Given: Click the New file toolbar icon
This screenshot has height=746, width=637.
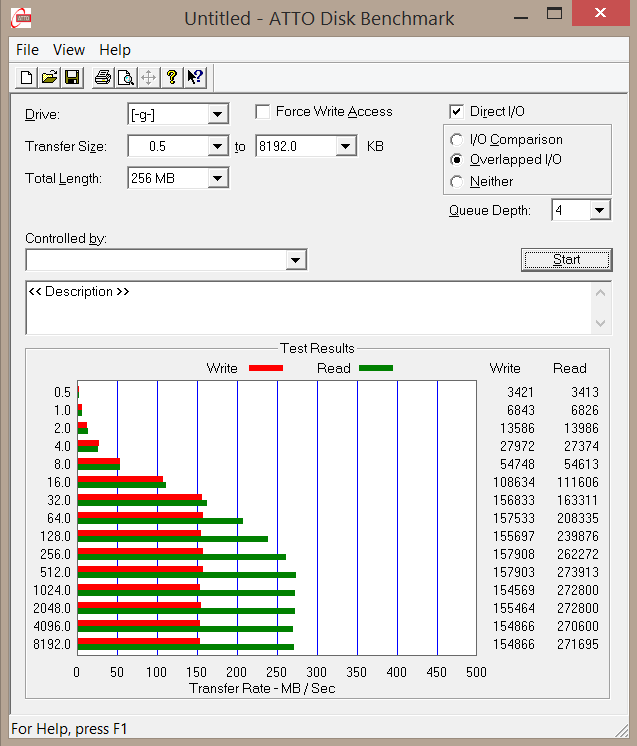Looking at the screenshot, I should 27,78.
